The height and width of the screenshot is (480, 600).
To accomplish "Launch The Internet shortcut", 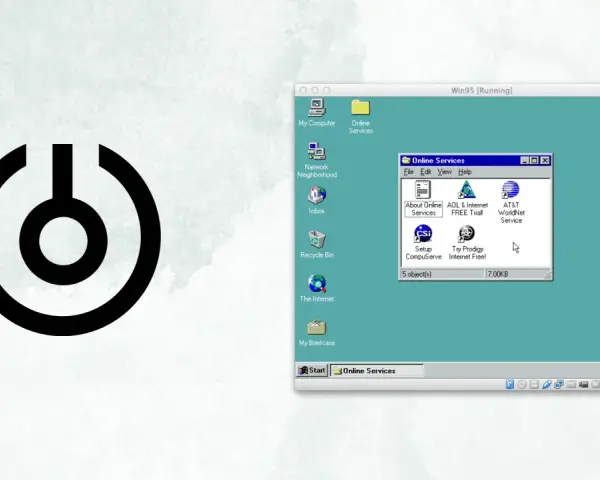I will [317, 288].
